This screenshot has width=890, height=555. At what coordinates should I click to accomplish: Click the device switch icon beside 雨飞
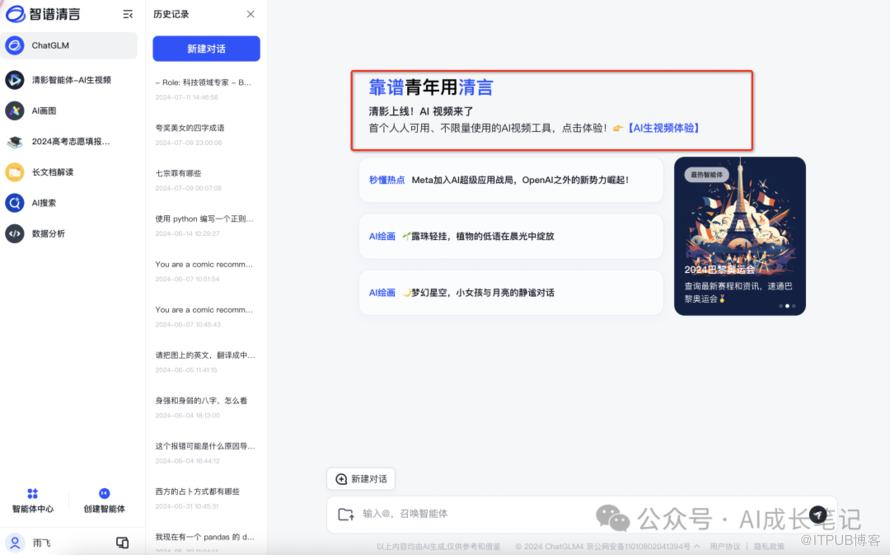click(122, 543)
